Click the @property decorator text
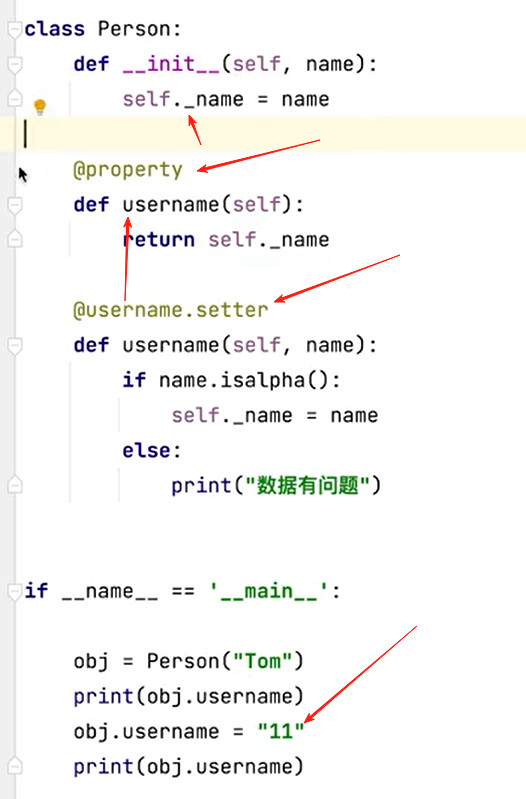526x799 pixels. (x=128, y=170)
